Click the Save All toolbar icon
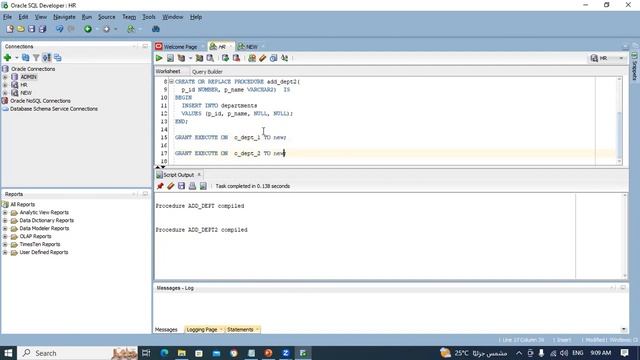 pyautogui.click(x=42, y=29)
